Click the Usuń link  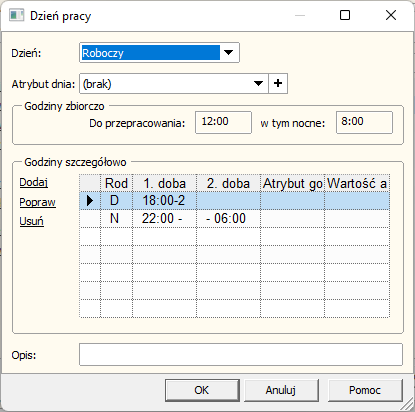pyautogui.click(x=31, y=221)
